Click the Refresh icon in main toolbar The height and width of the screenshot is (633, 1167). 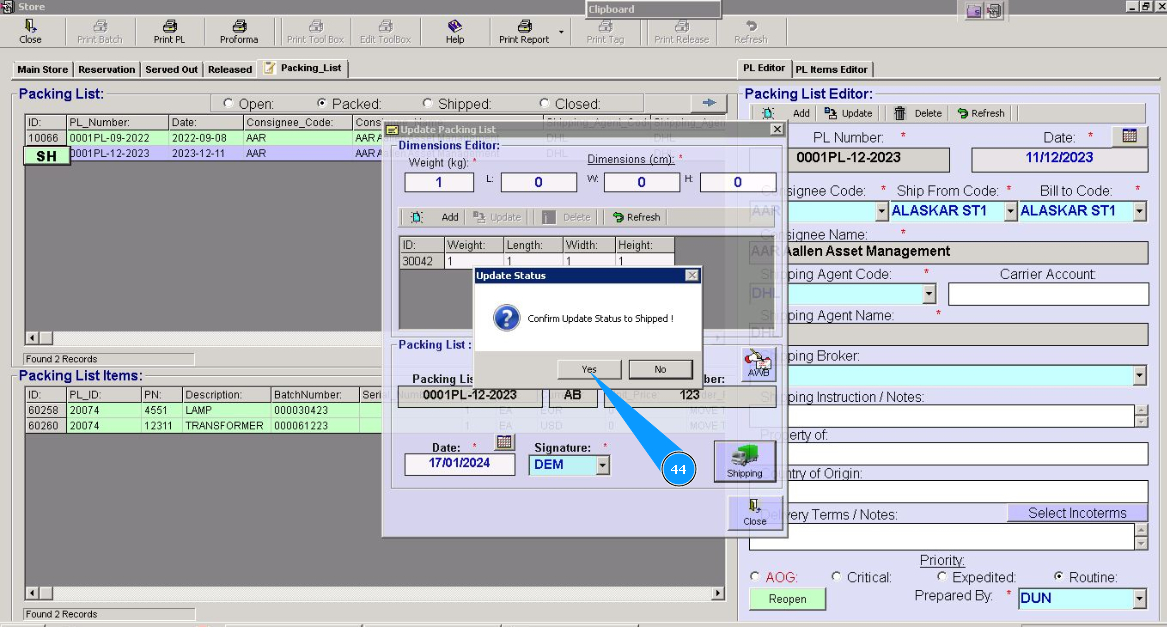pyautogui.click(x=750, y=32)
